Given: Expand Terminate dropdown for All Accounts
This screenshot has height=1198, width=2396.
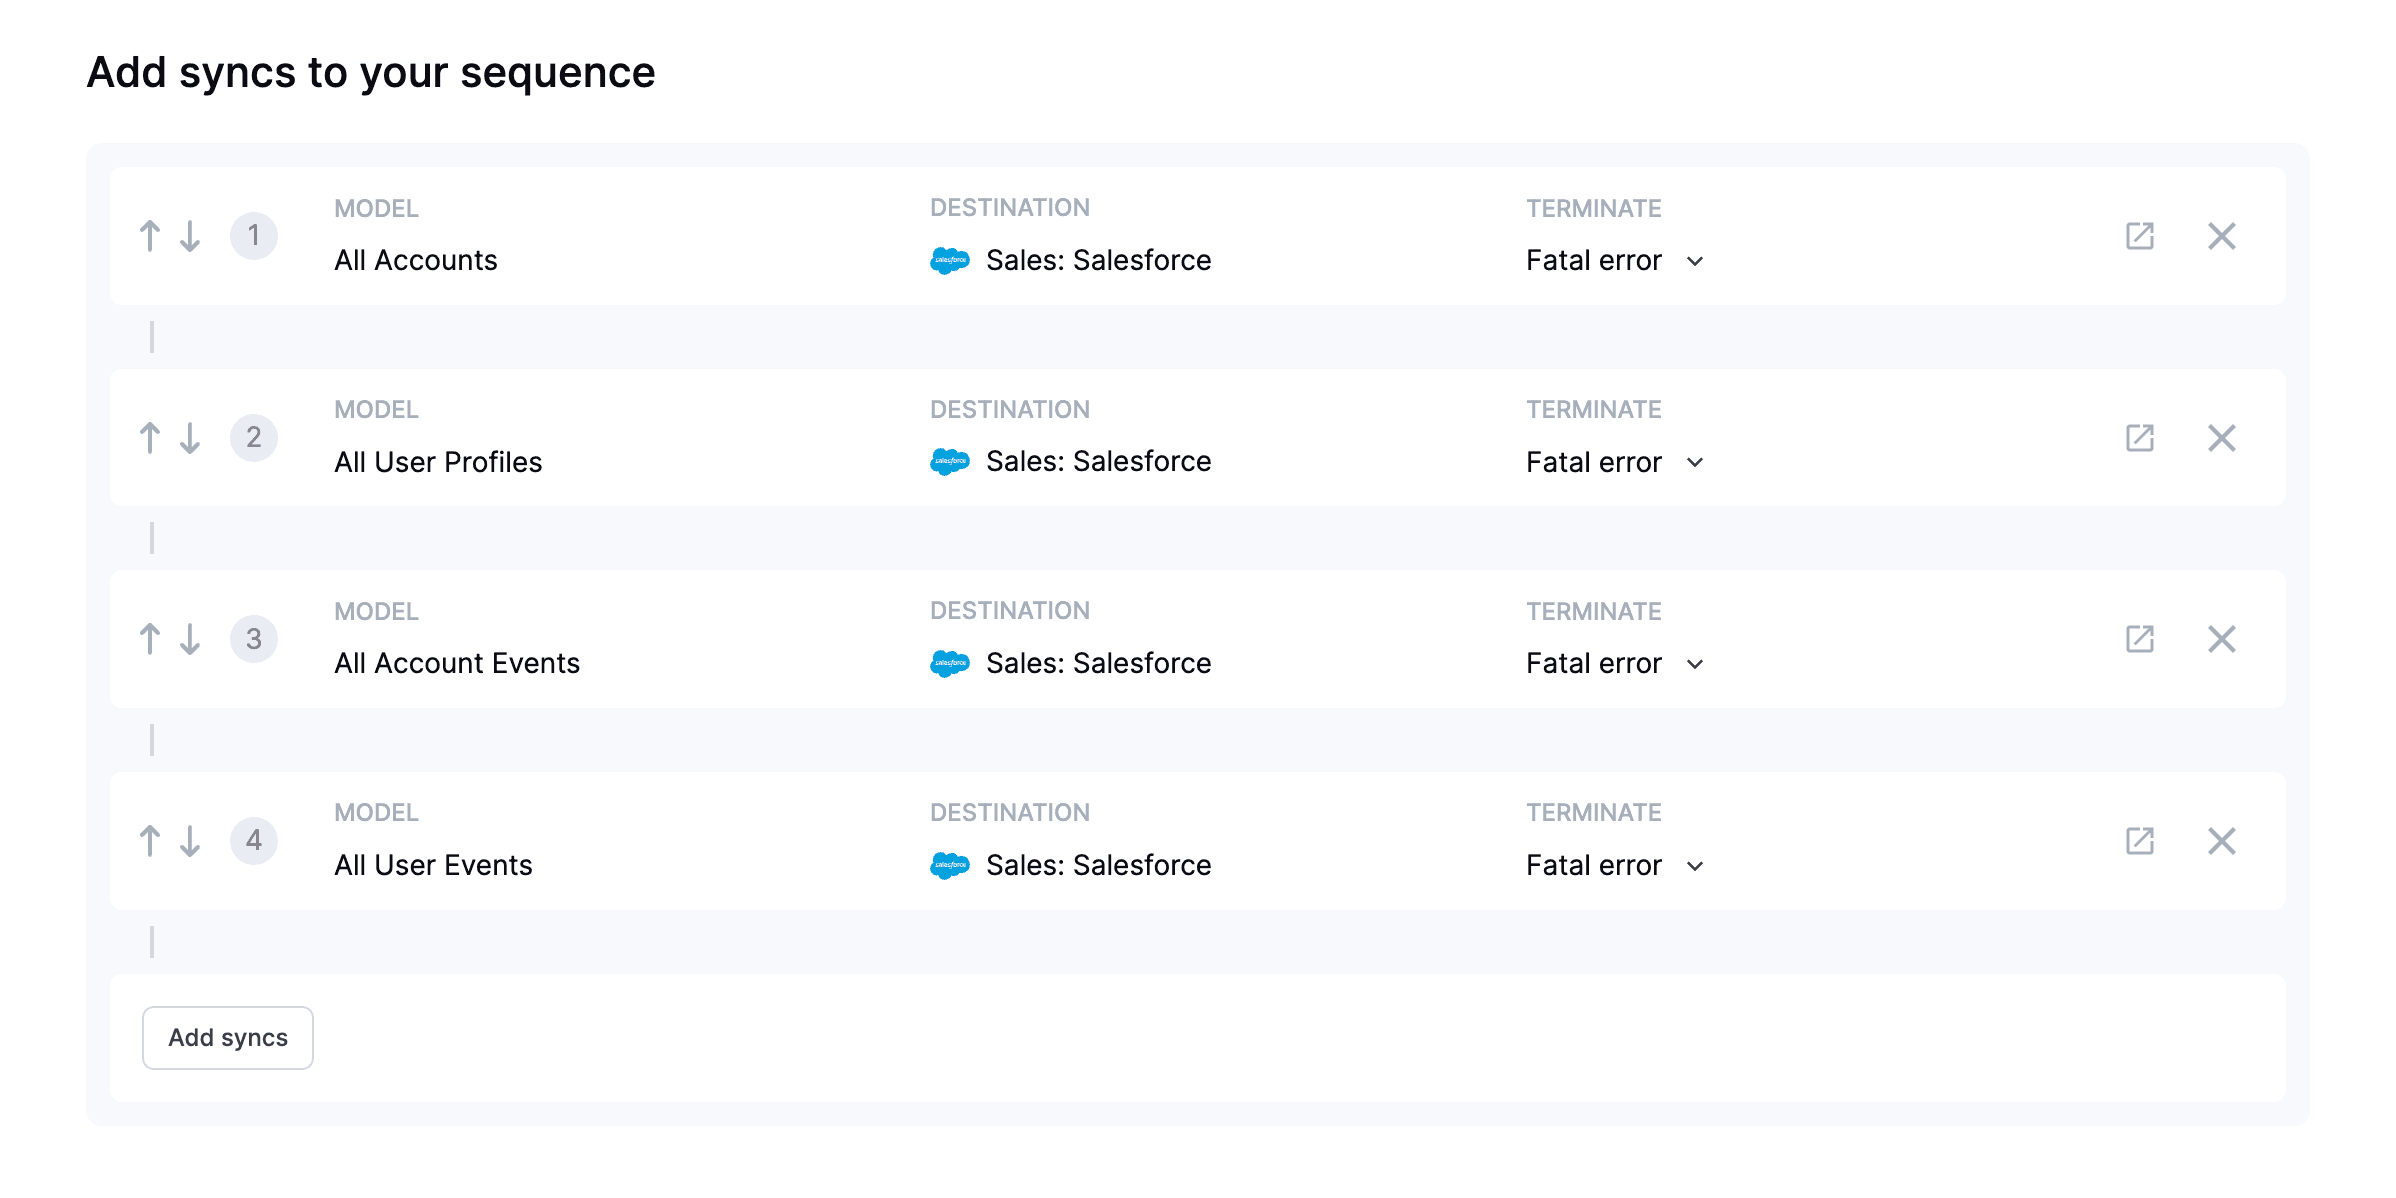Looking at the screenshot, I should [x=1614, y=261].
